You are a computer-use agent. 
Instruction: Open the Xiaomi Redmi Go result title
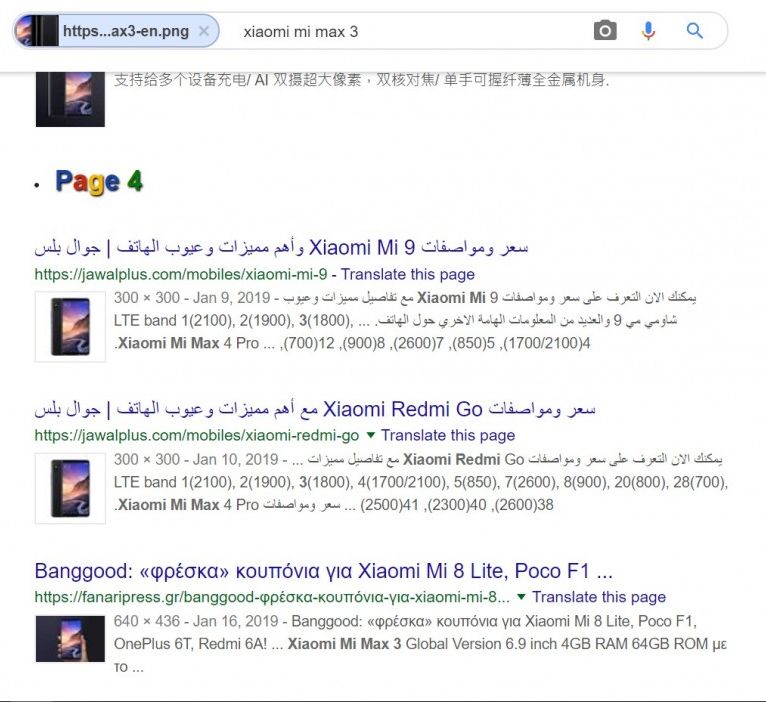[315, 409]
